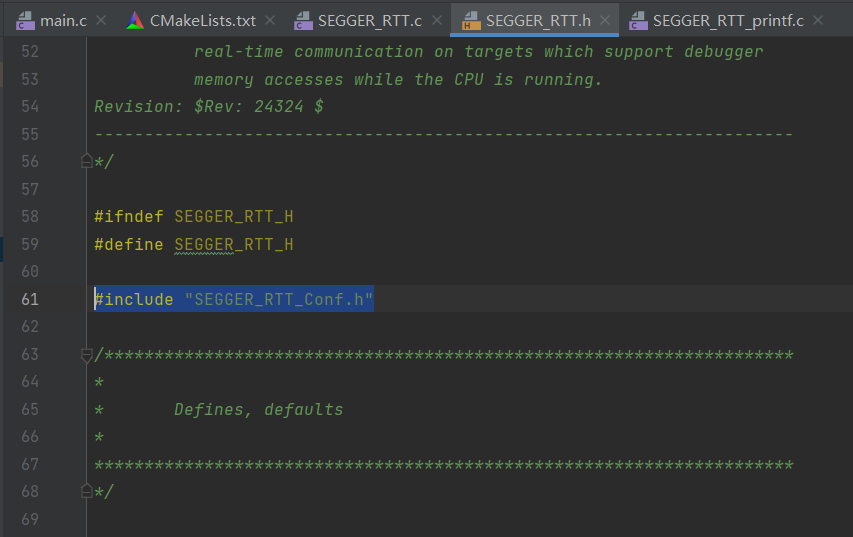Collapse the comment block ending at line 56
Viewport: 853px width, 537px height.
(87, 162)
